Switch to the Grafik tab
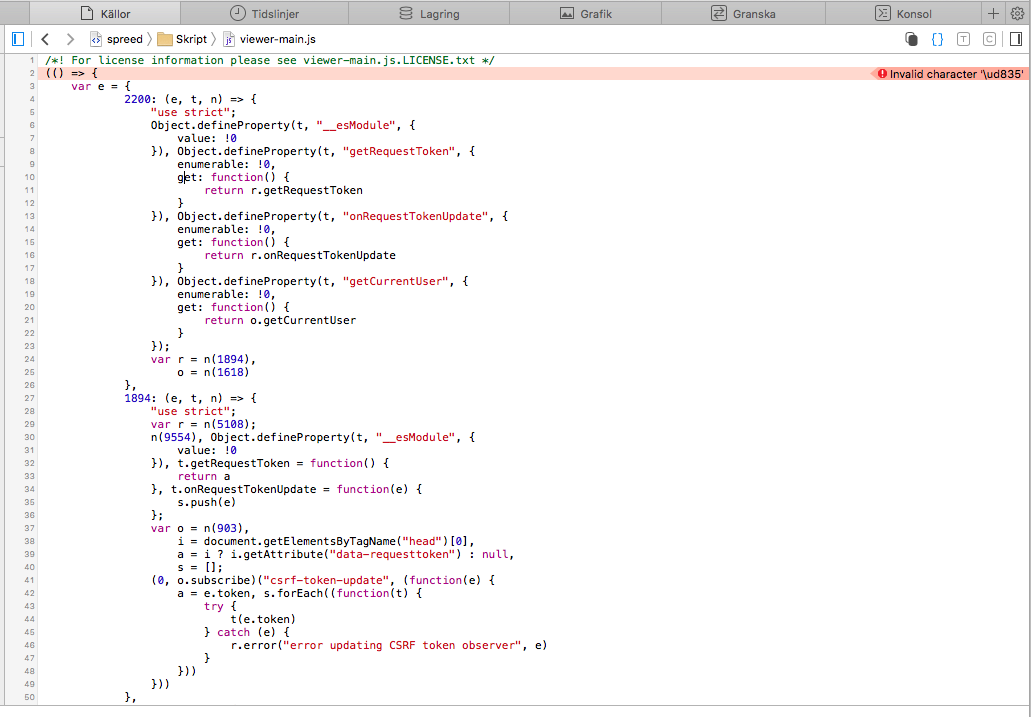 point(585,13)
